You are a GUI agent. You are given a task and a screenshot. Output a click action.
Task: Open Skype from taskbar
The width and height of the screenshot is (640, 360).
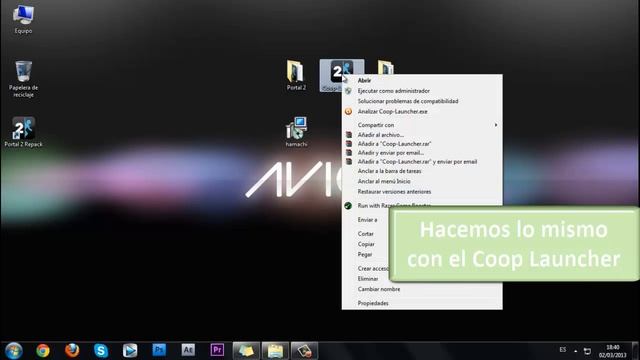[x=101, y=351]
